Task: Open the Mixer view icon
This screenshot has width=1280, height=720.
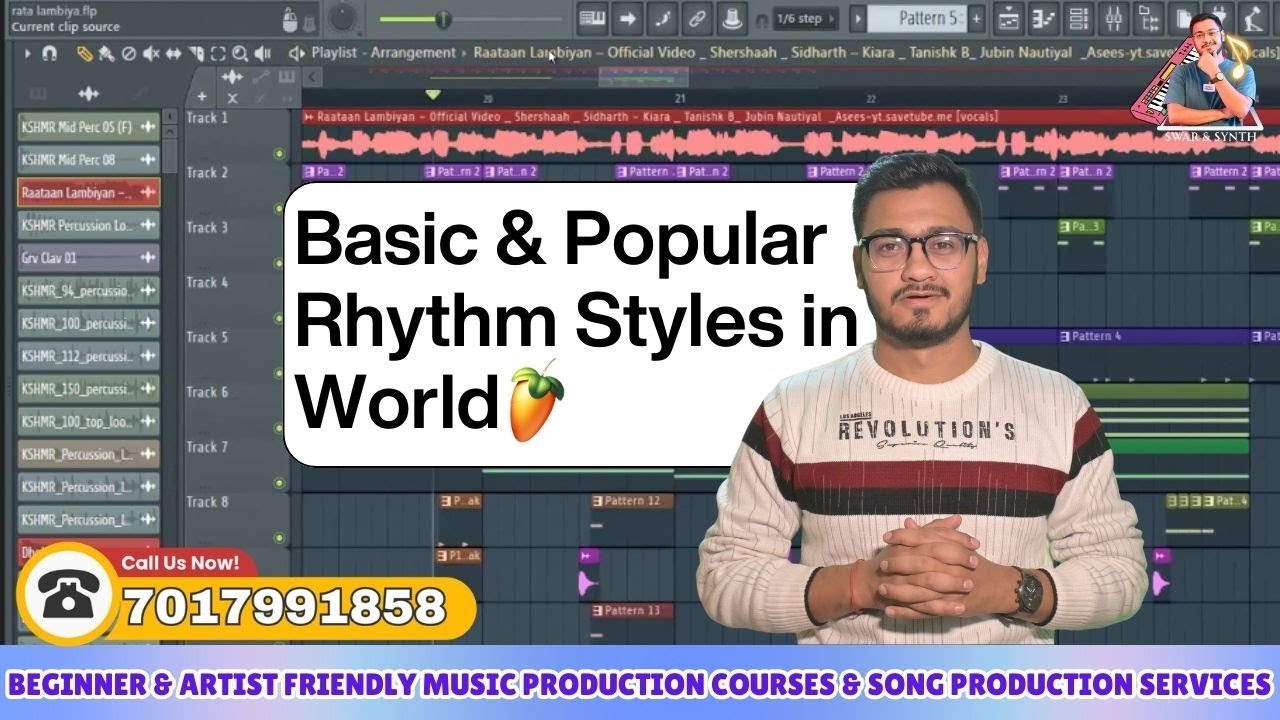Action: click(1115, 17)
